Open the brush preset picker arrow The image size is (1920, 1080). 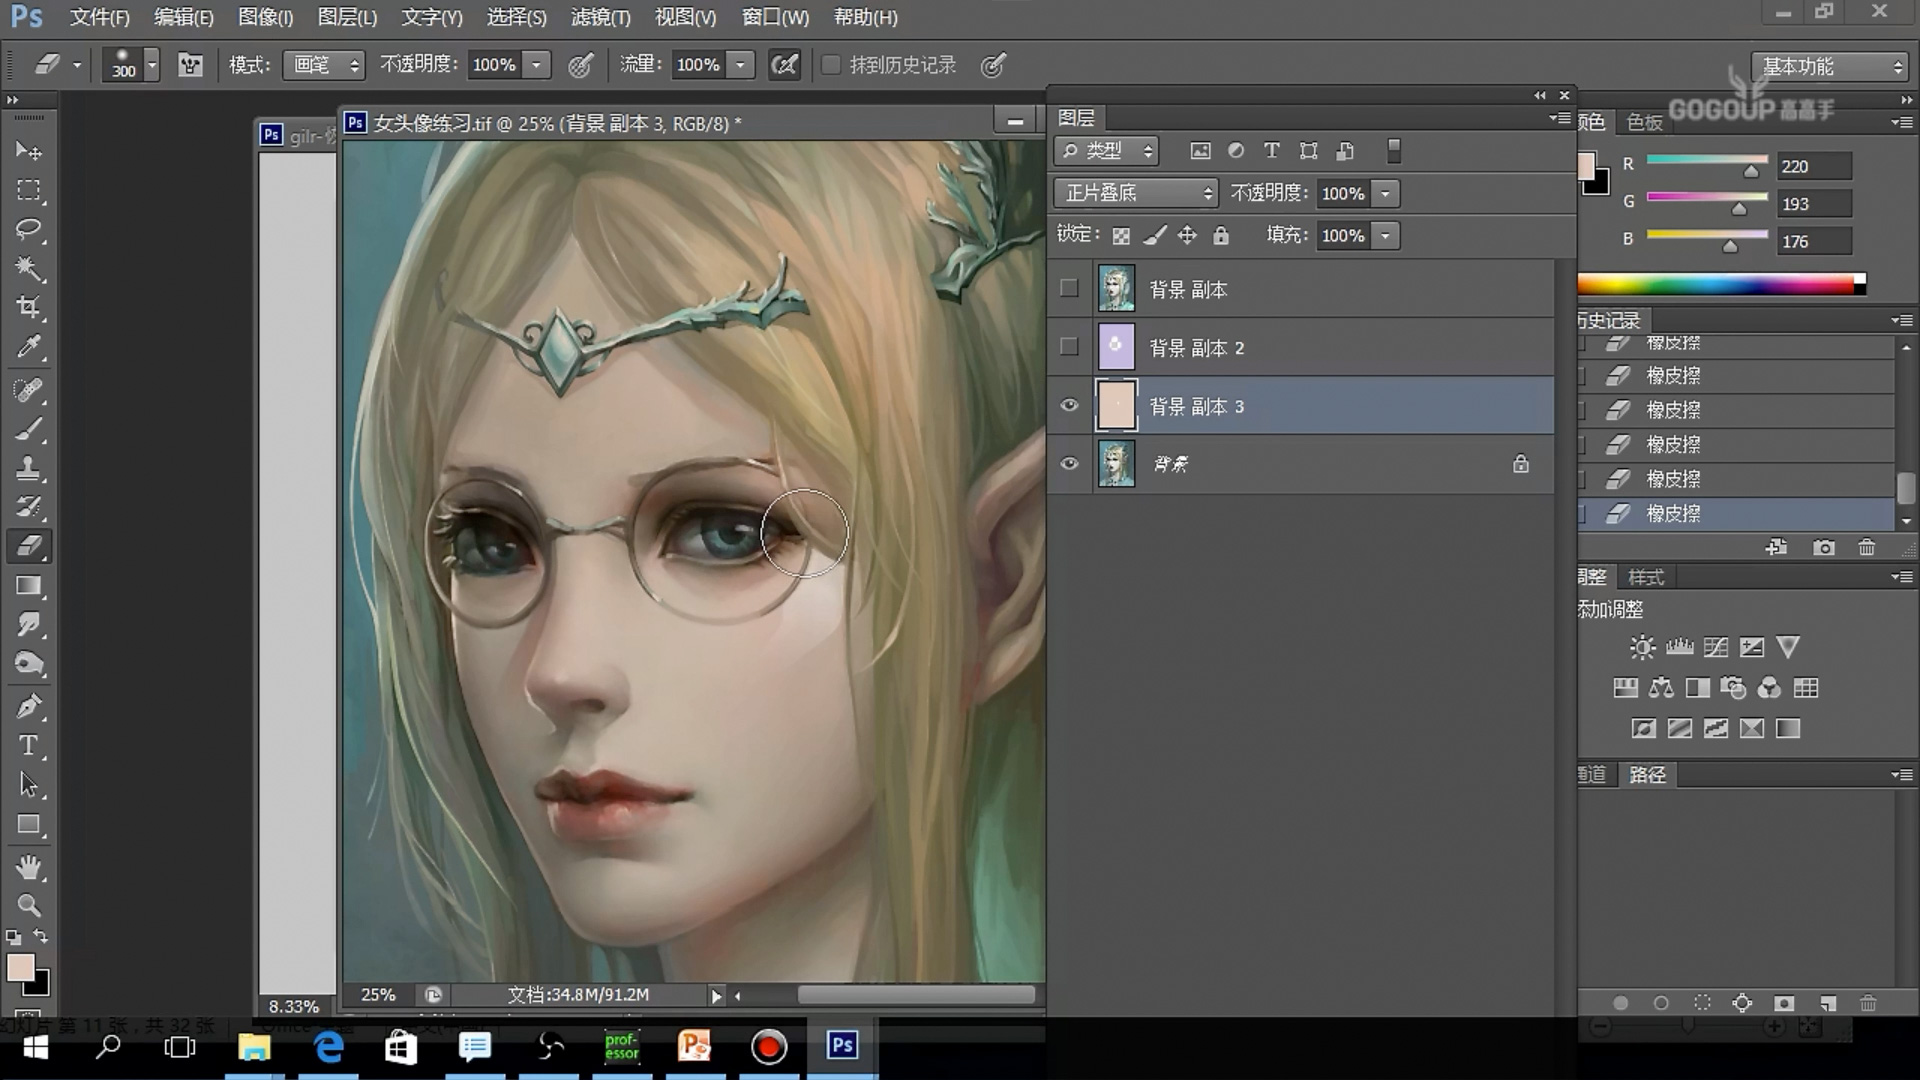click(x=152, y=66)
